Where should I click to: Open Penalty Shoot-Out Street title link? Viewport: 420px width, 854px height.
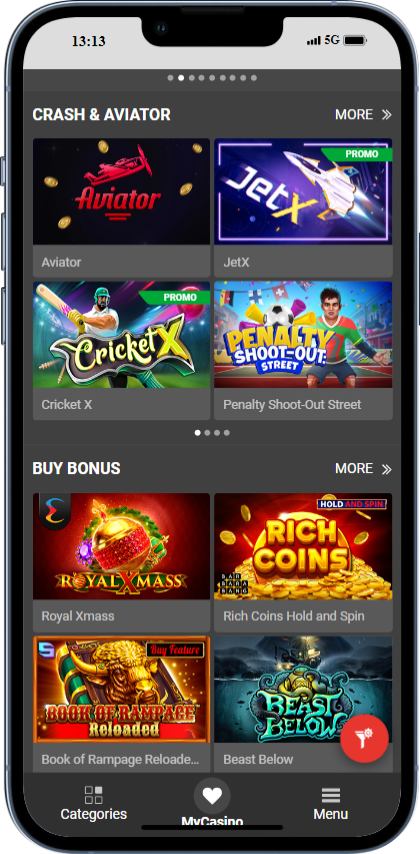tap(292, 405)
